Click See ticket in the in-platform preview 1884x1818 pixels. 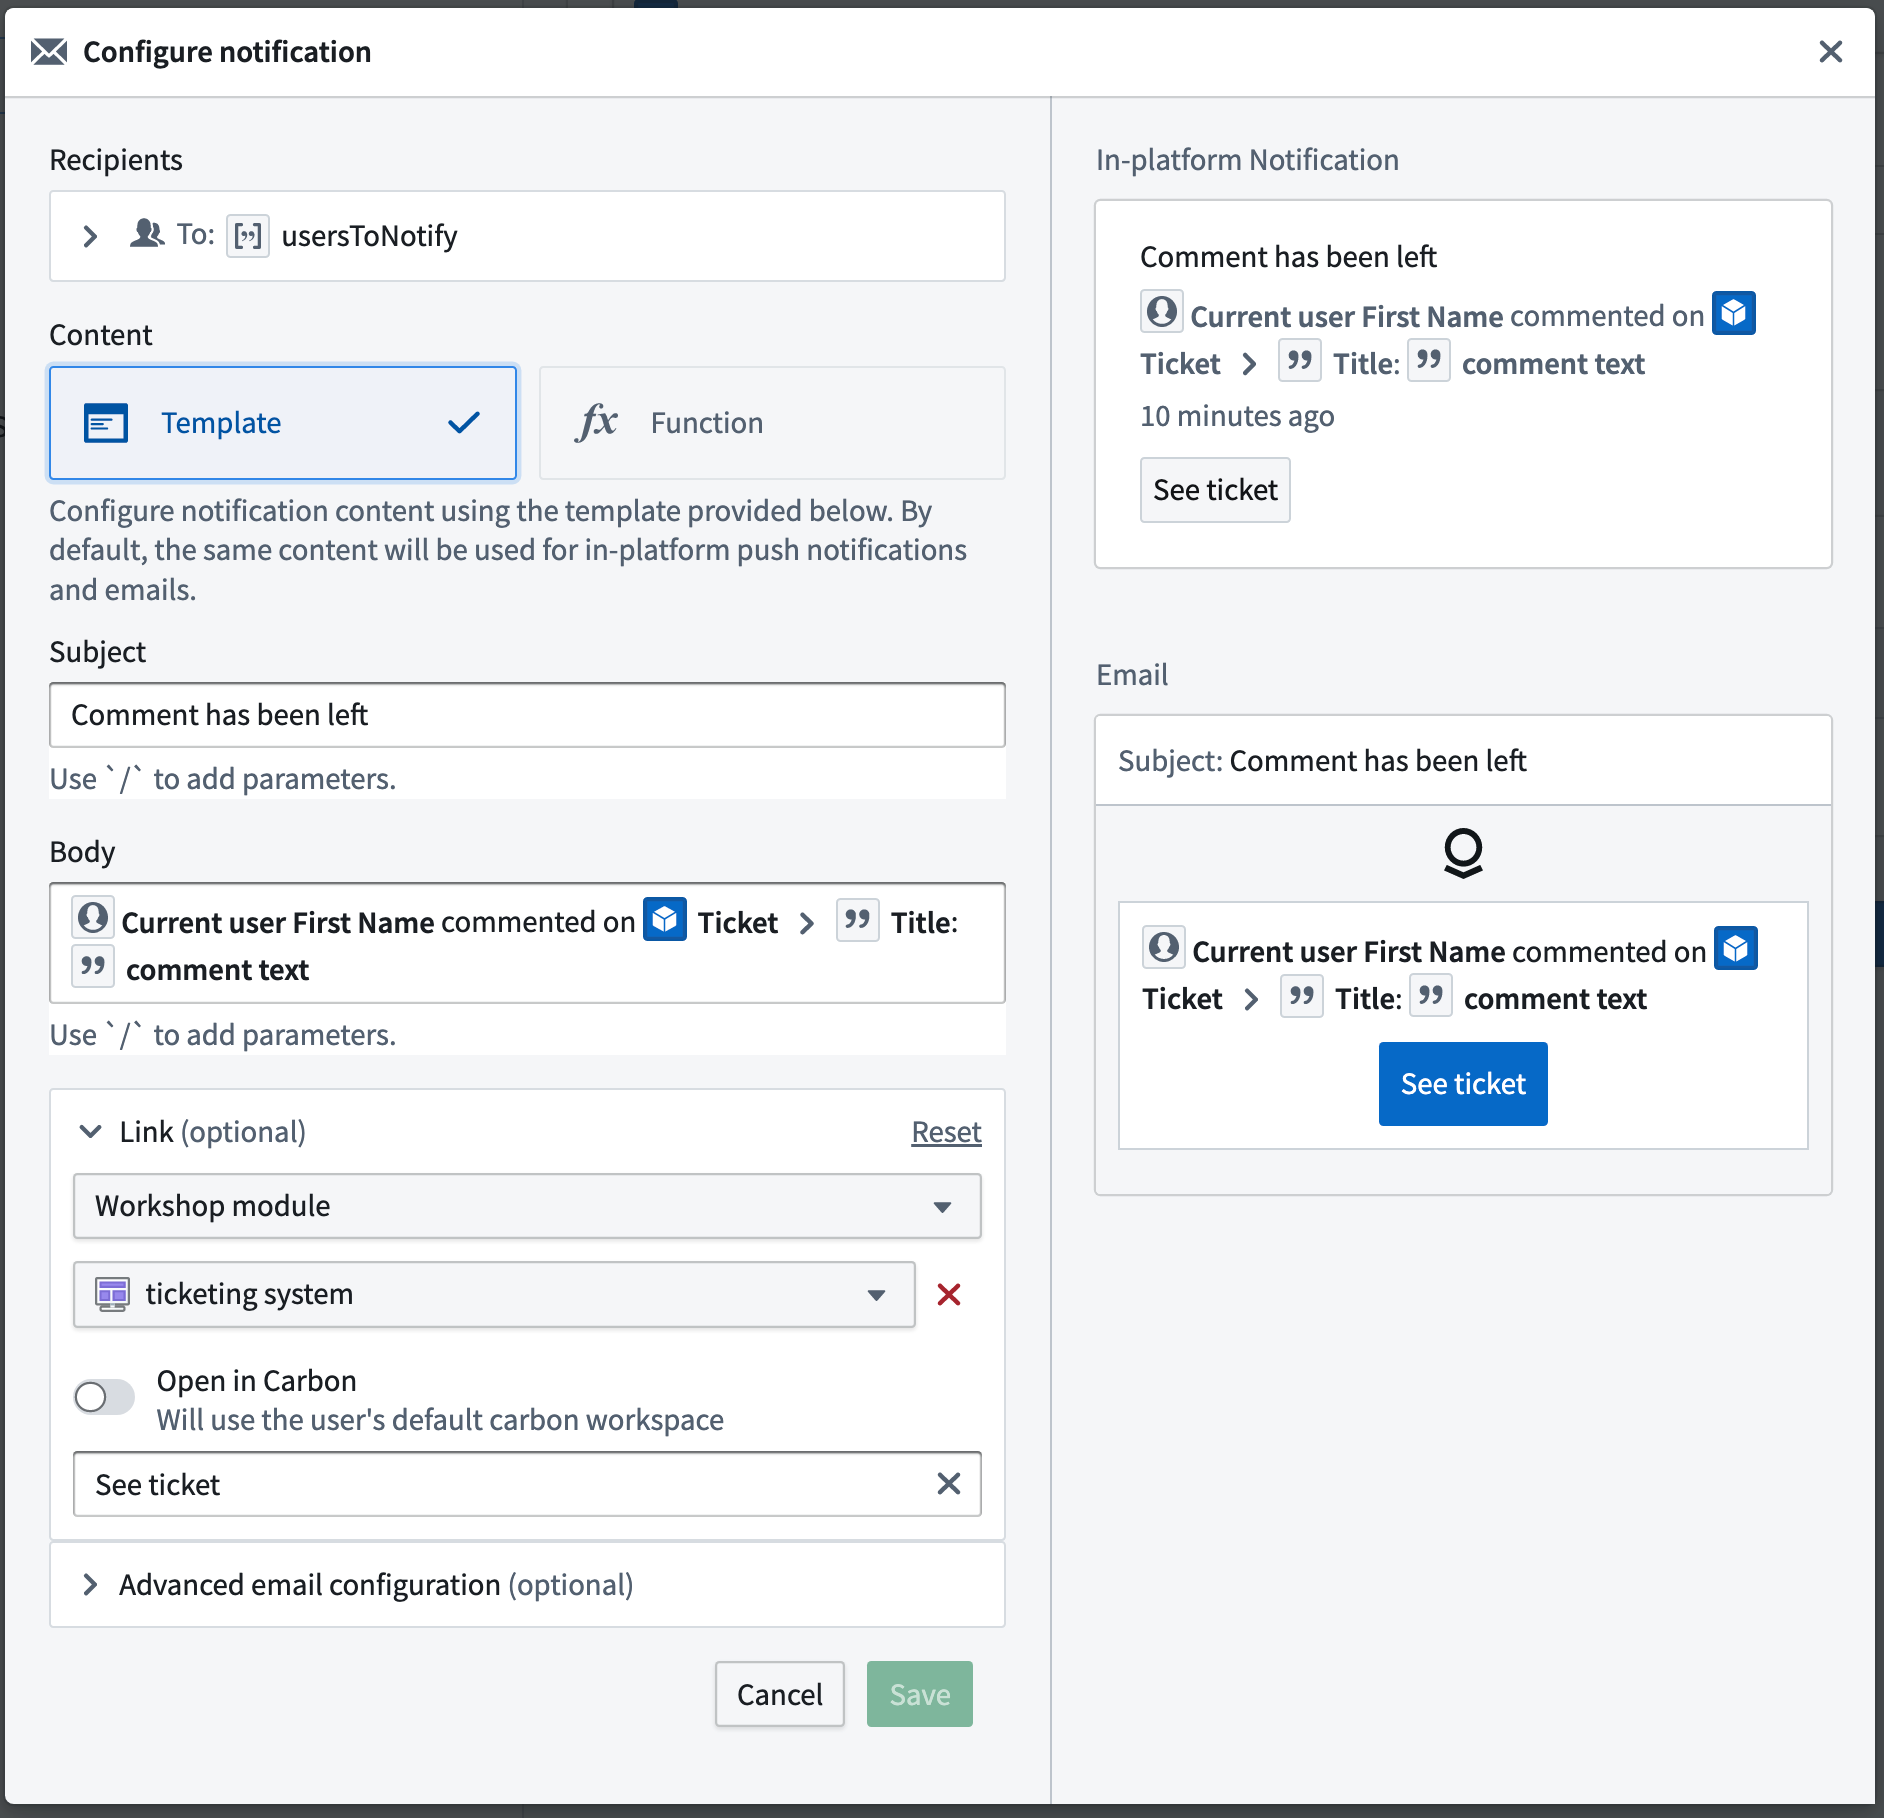1215,490
